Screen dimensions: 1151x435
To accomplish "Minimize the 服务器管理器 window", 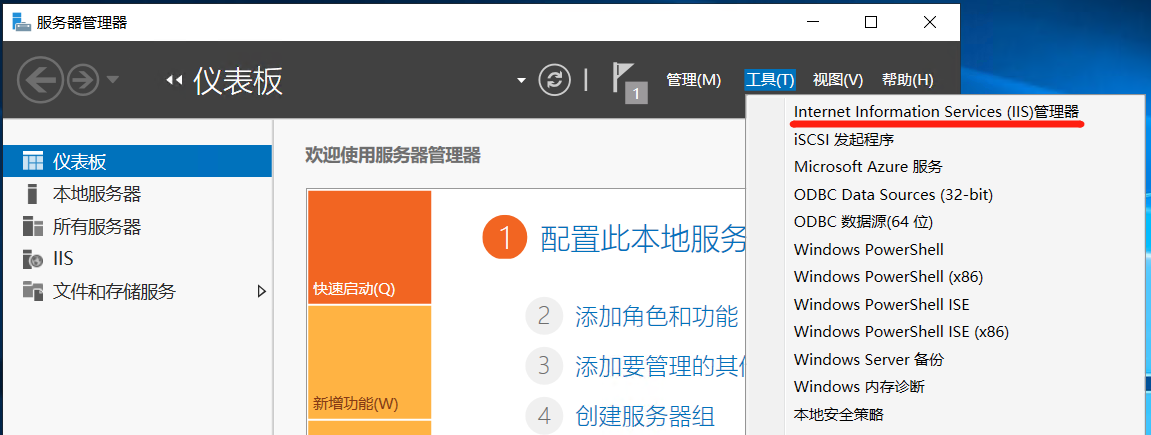I will (812, 22).
